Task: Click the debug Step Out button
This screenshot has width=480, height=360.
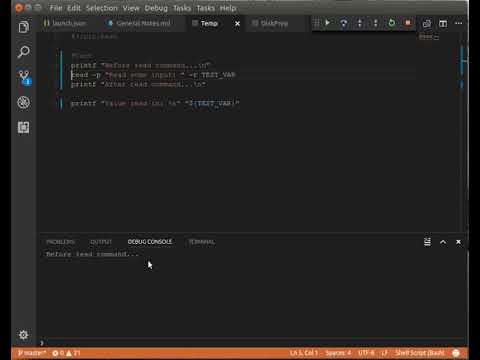Action: pos(375,23)
